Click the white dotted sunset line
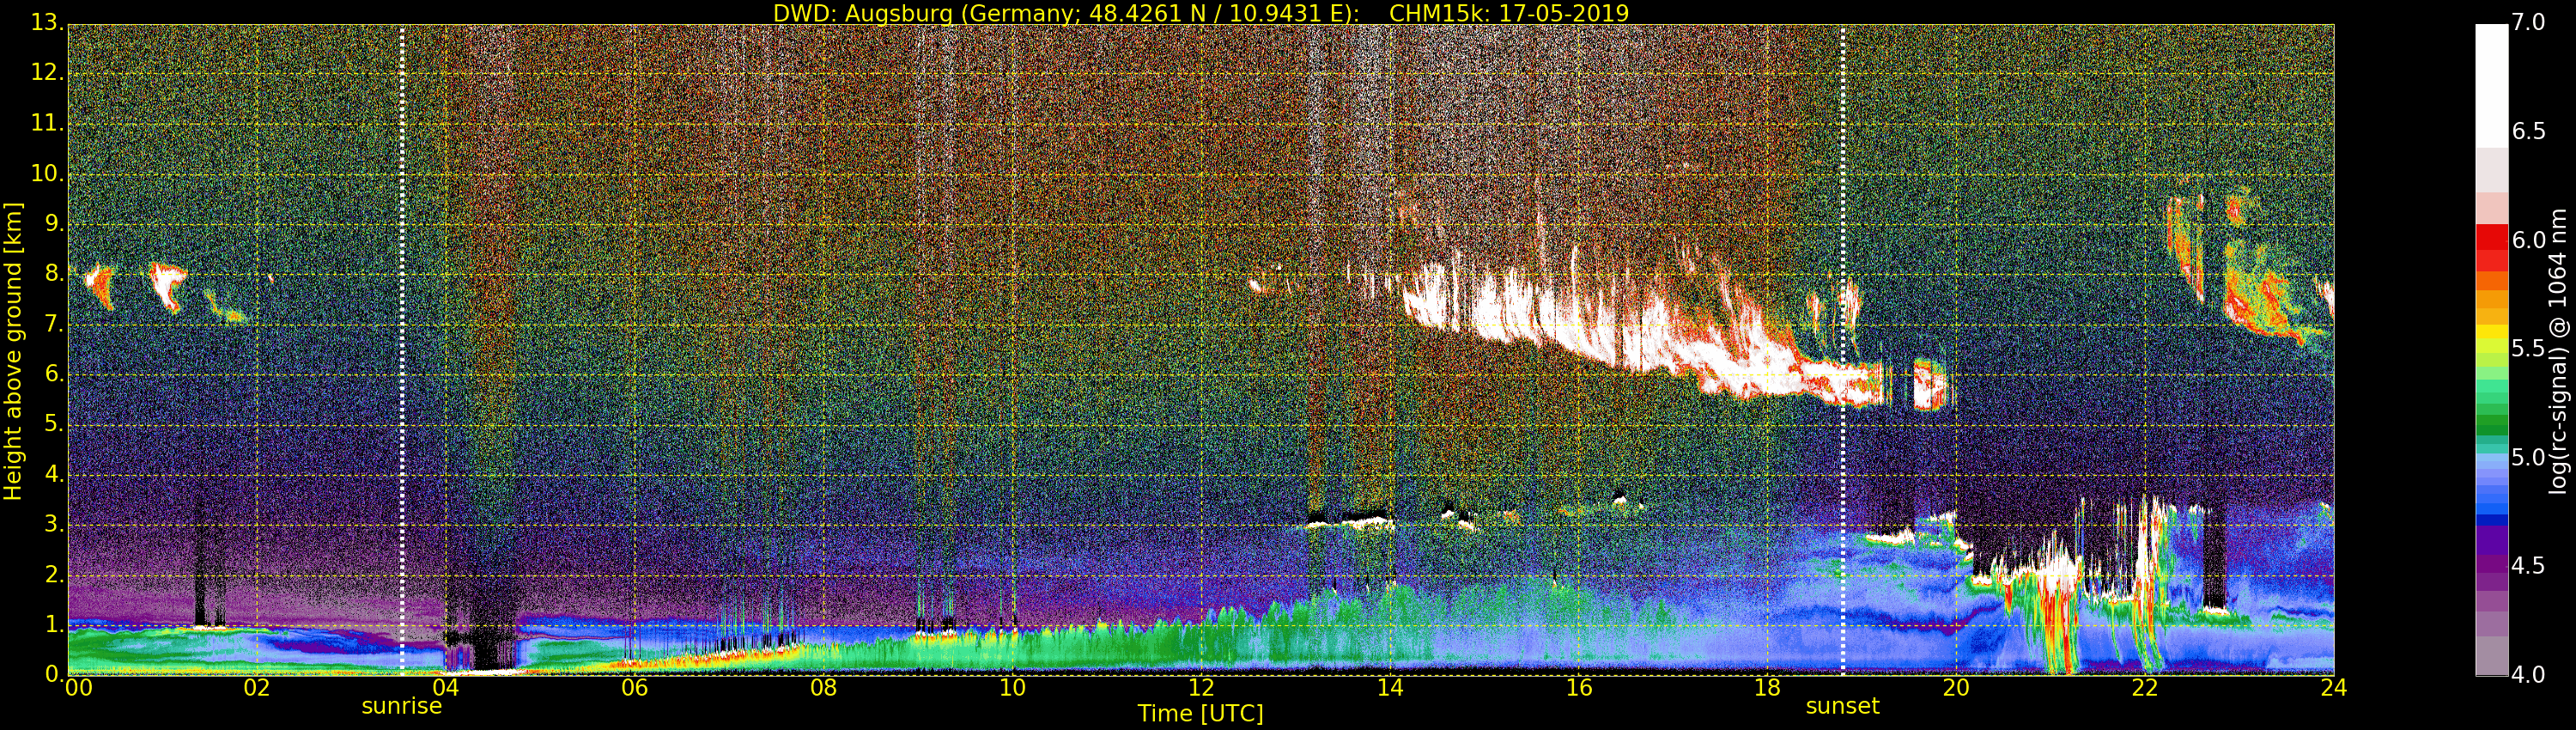 tap(1843, 350)
